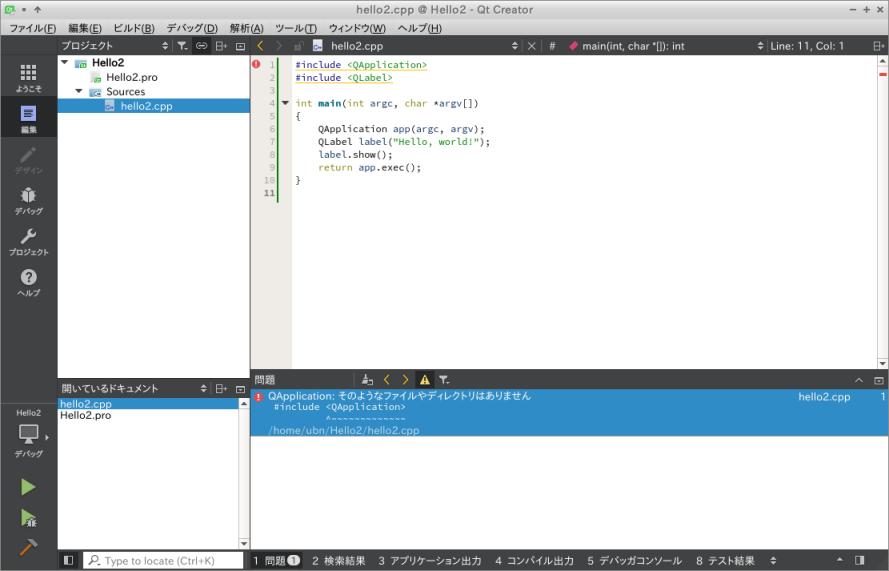The height and width of the screenshot is (571, 889).
Task: Click Line: 11, Col: 1 position indicator
Action: (x=807, y=46)
